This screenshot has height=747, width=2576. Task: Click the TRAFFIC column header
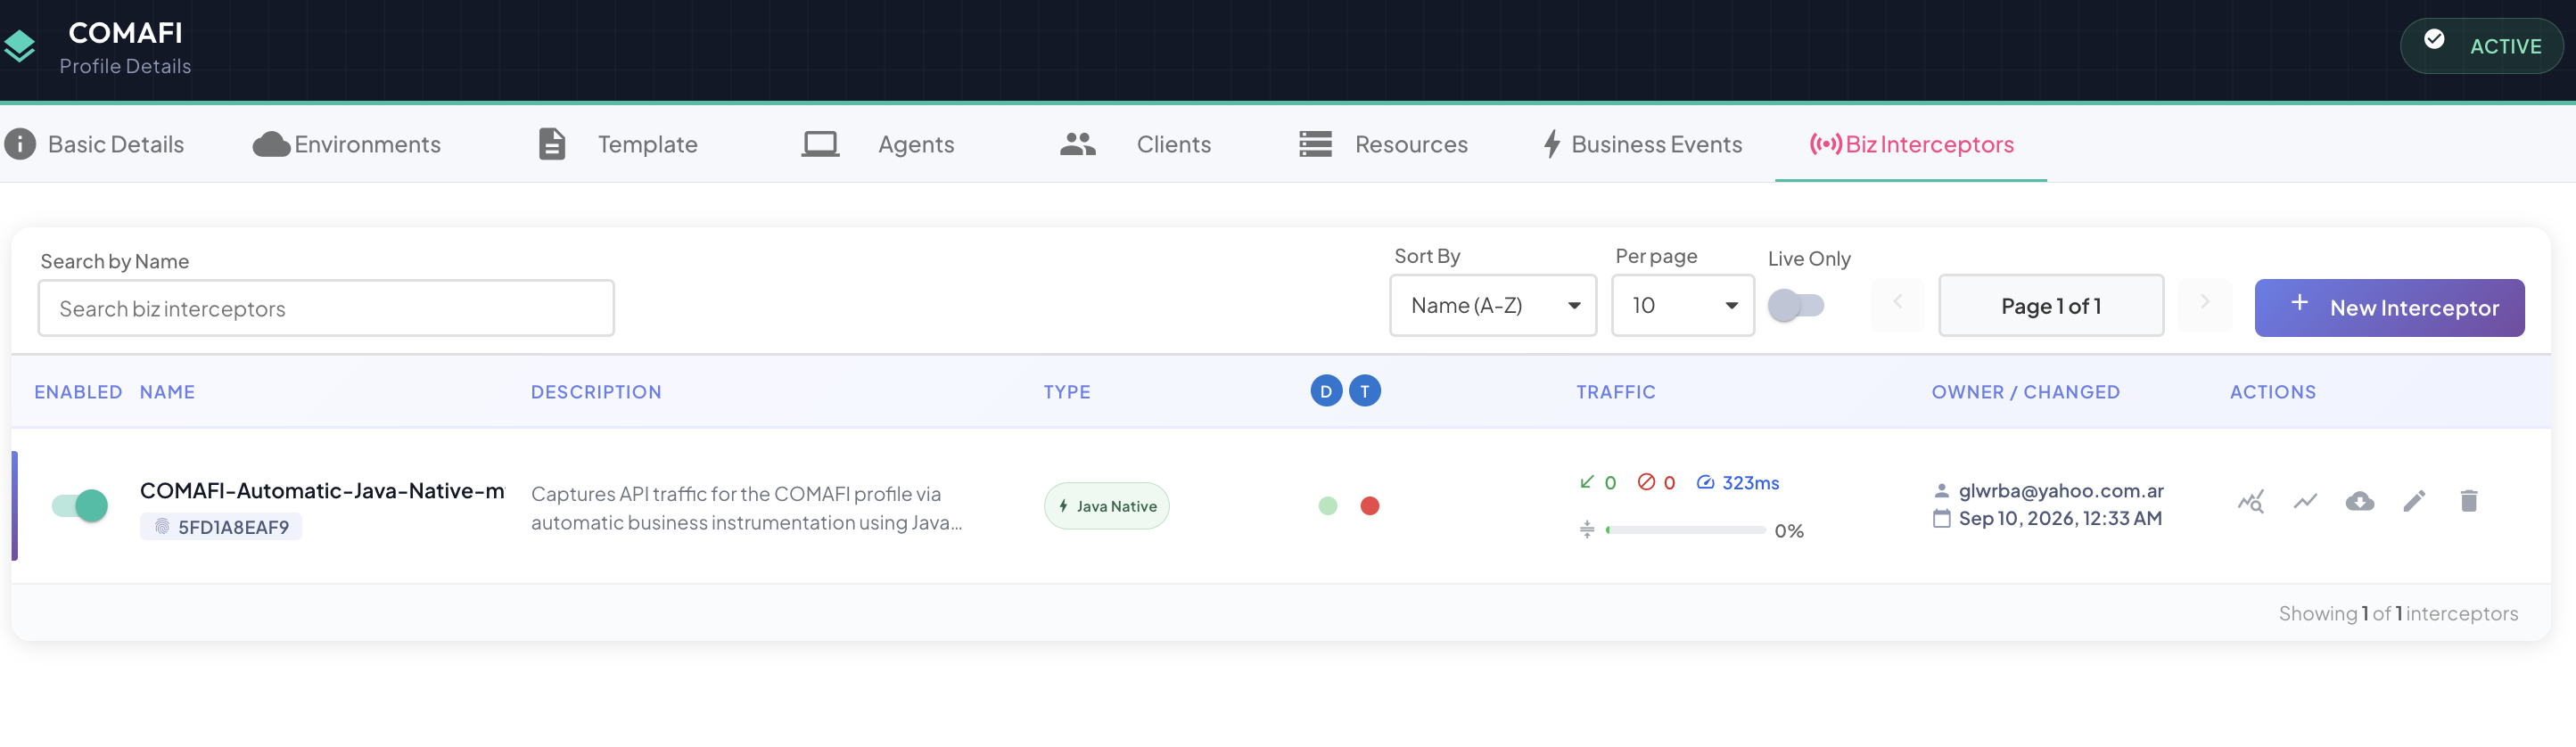(1616, 392)
